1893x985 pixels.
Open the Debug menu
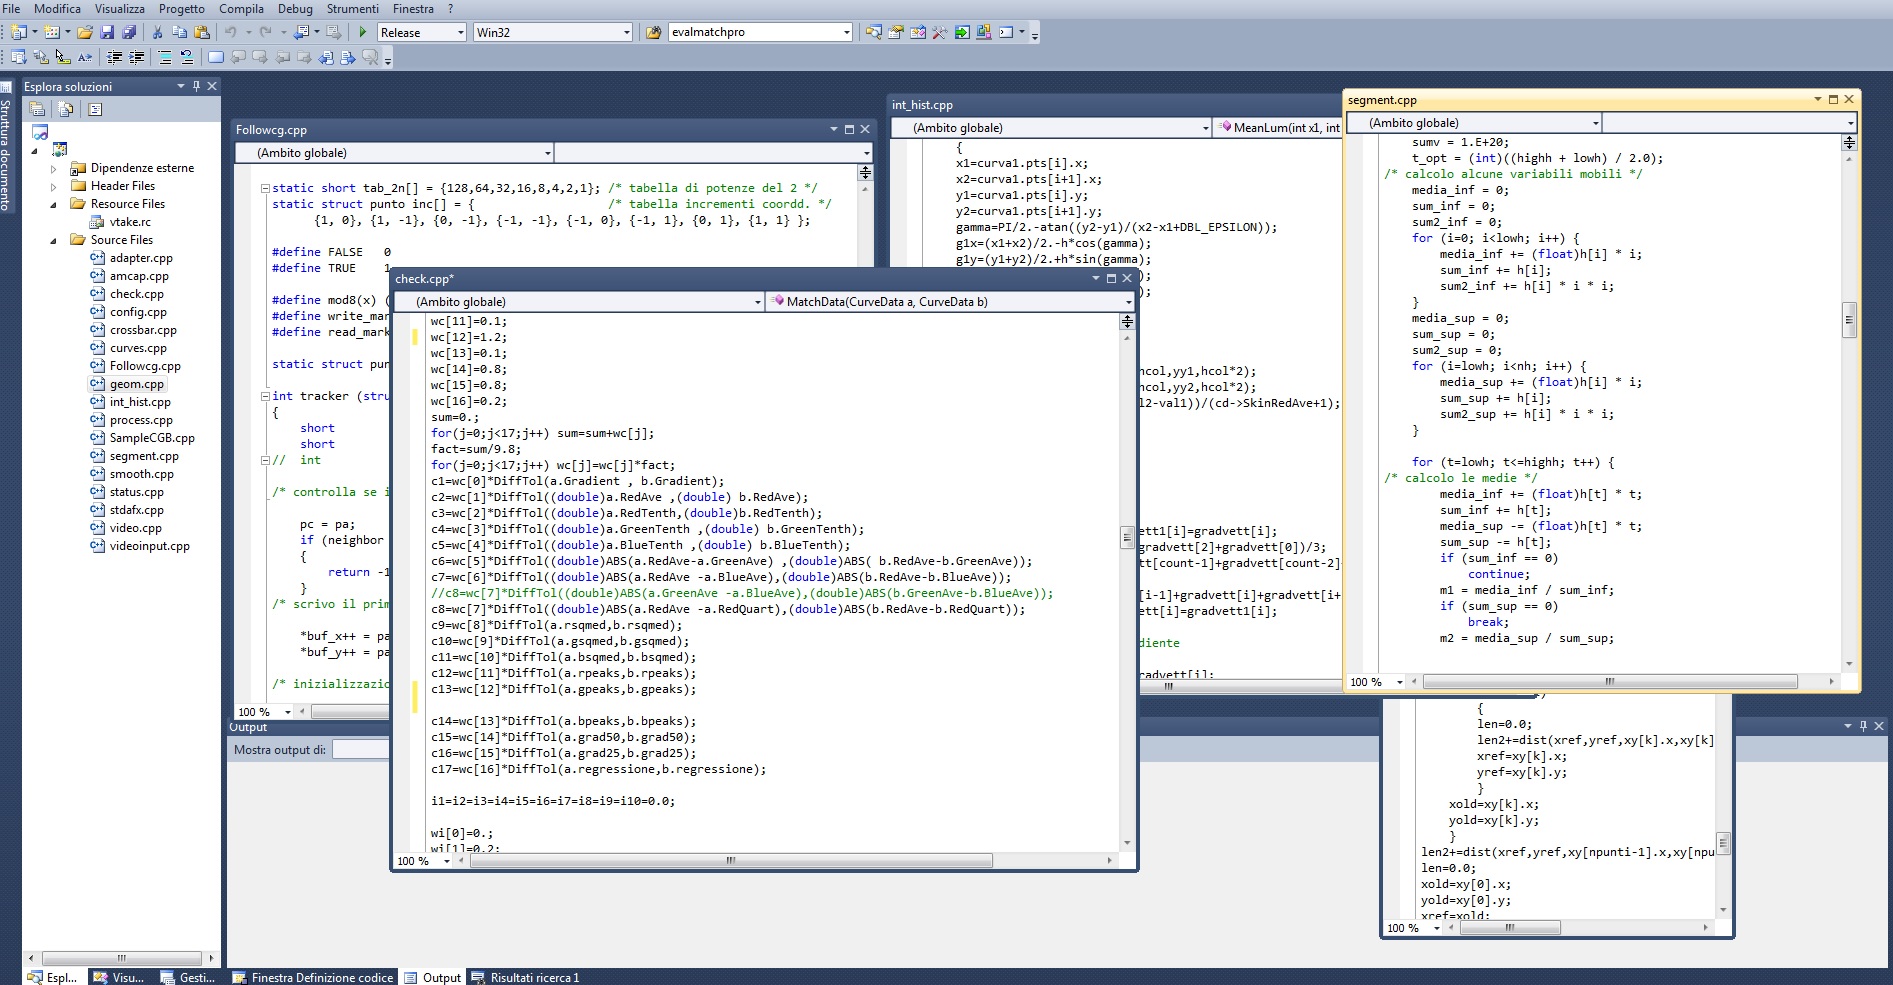pos(295,8)
